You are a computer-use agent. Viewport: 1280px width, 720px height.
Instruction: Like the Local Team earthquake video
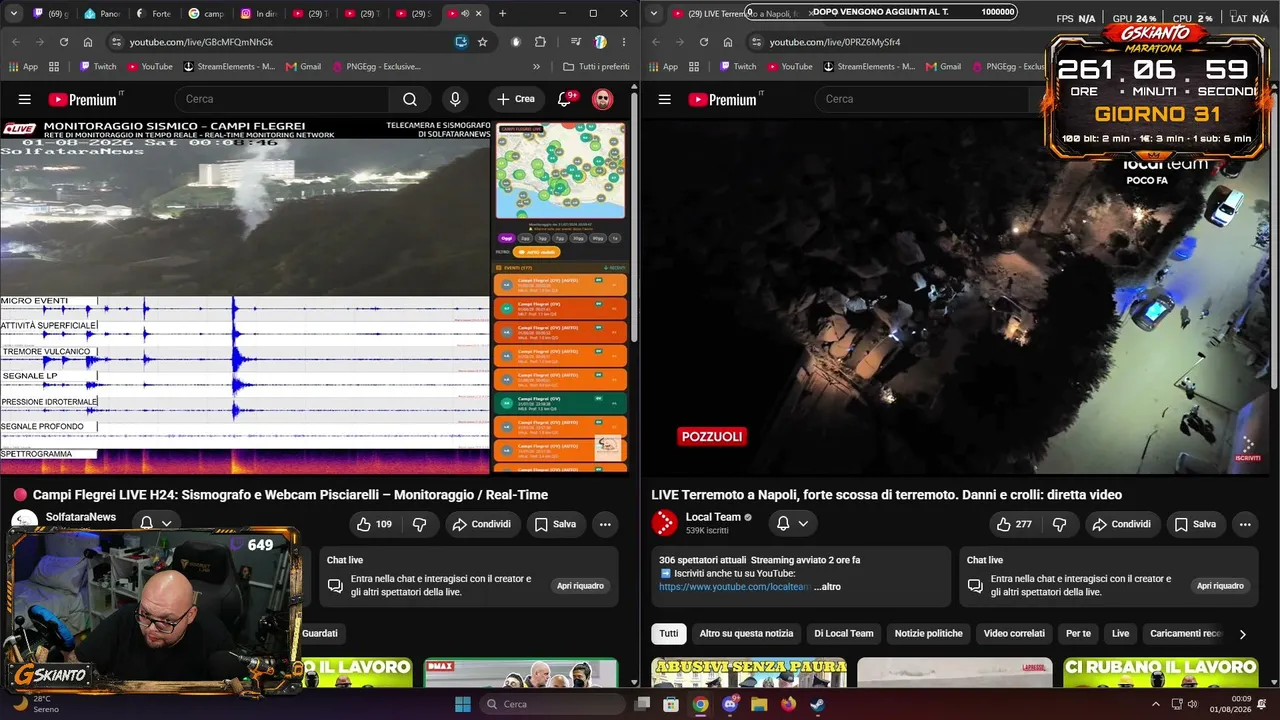pos(1014,524)
